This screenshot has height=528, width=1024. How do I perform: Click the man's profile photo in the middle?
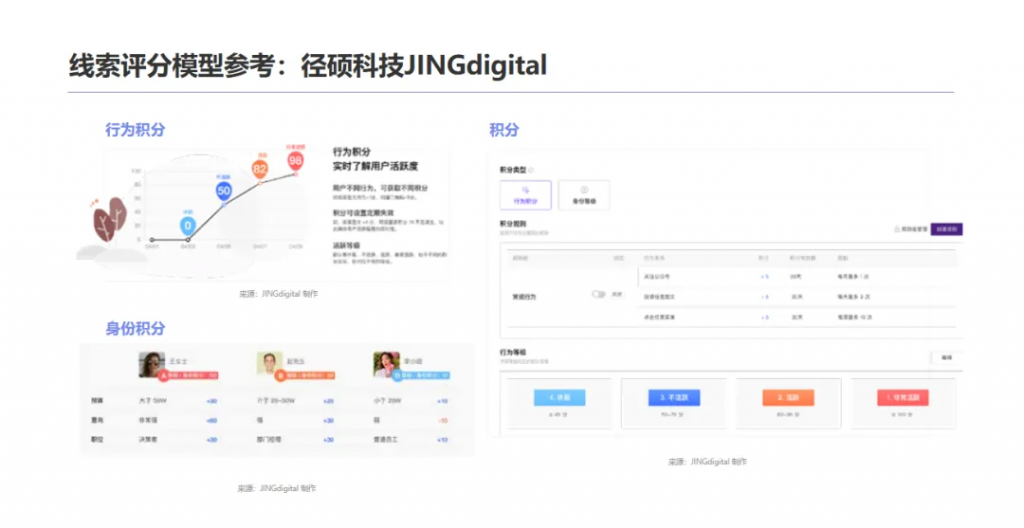point(269,364)
